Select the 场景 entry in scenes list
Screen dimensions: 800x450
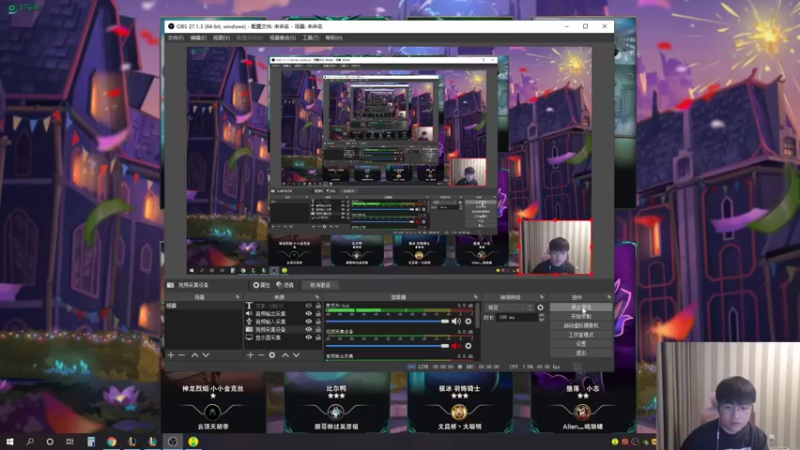click(x=203, y=306)
